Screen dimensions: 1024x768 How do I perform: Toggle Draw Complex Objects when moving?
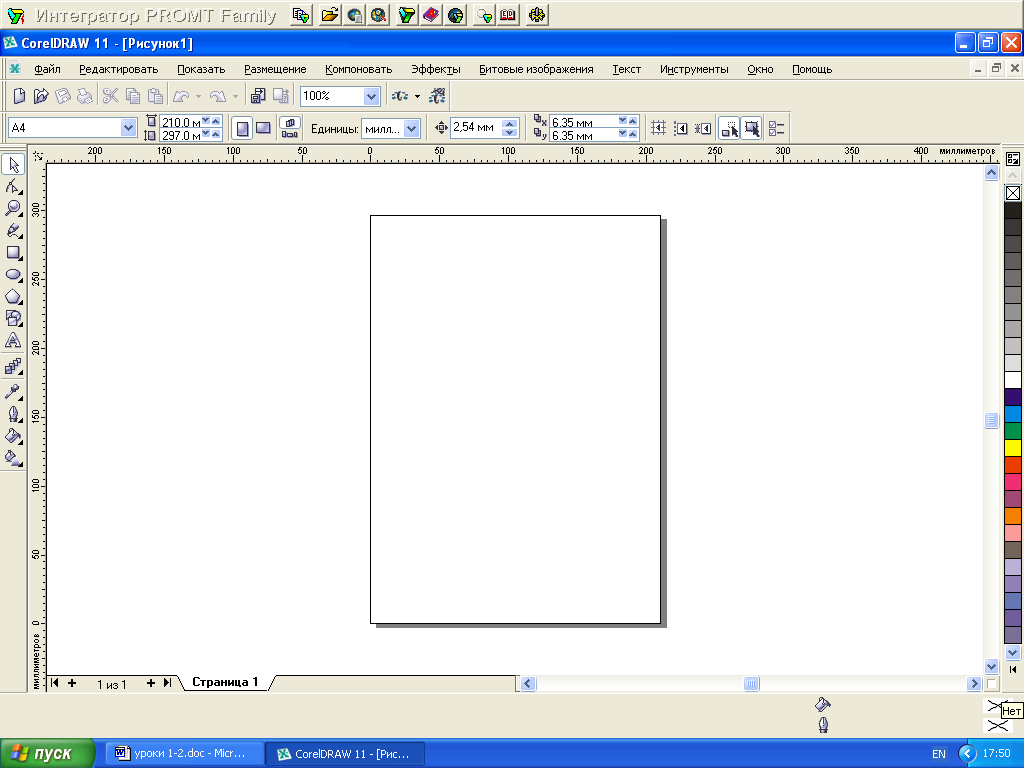(729, 128)
